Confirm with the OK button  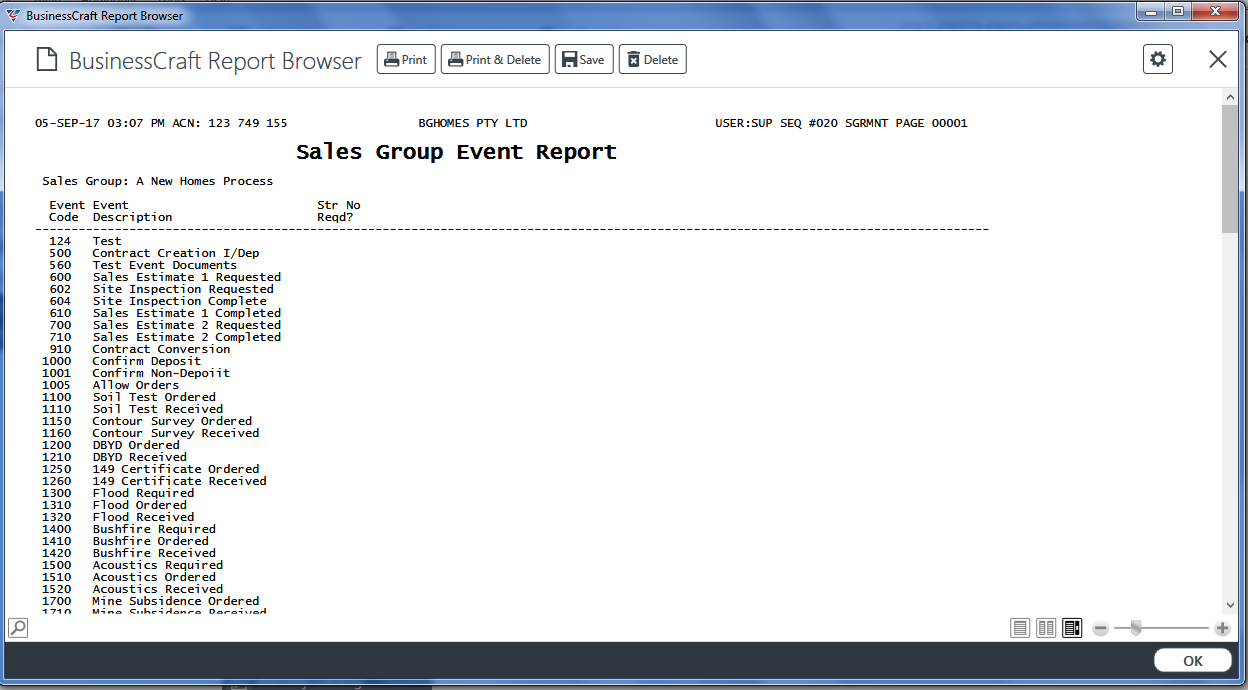tap(1192, 661)
